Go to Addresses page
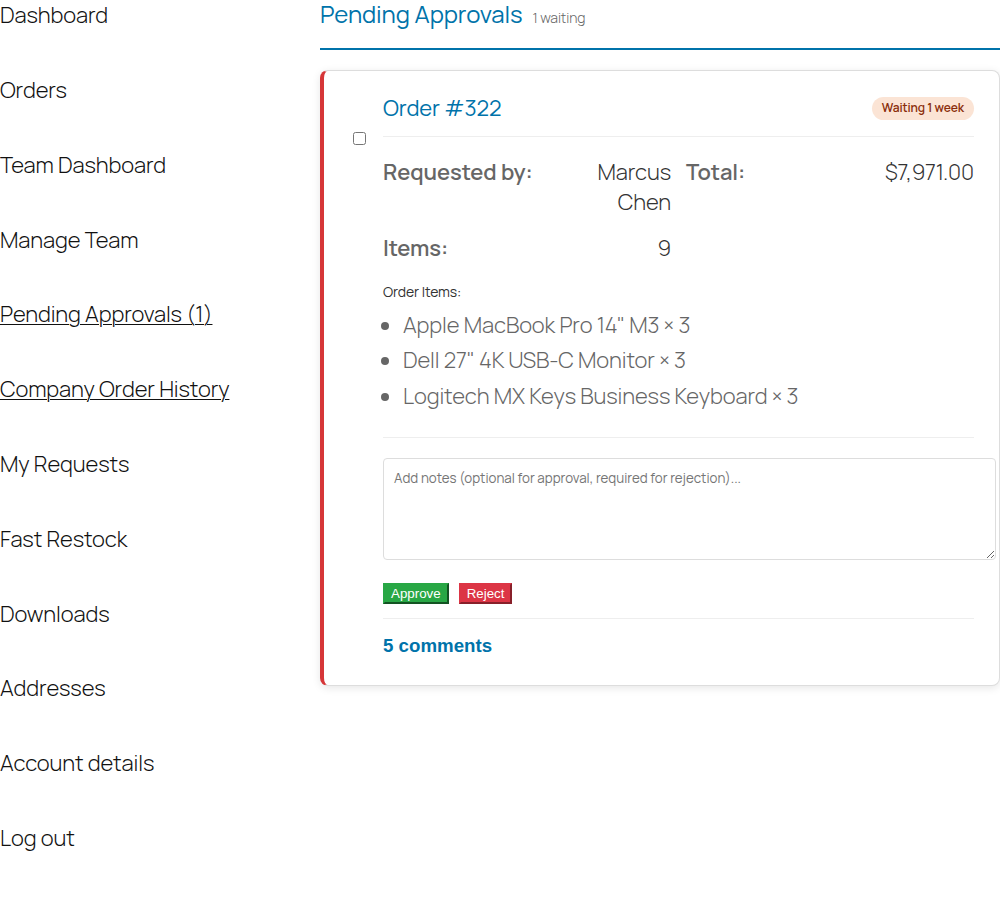 53,689
